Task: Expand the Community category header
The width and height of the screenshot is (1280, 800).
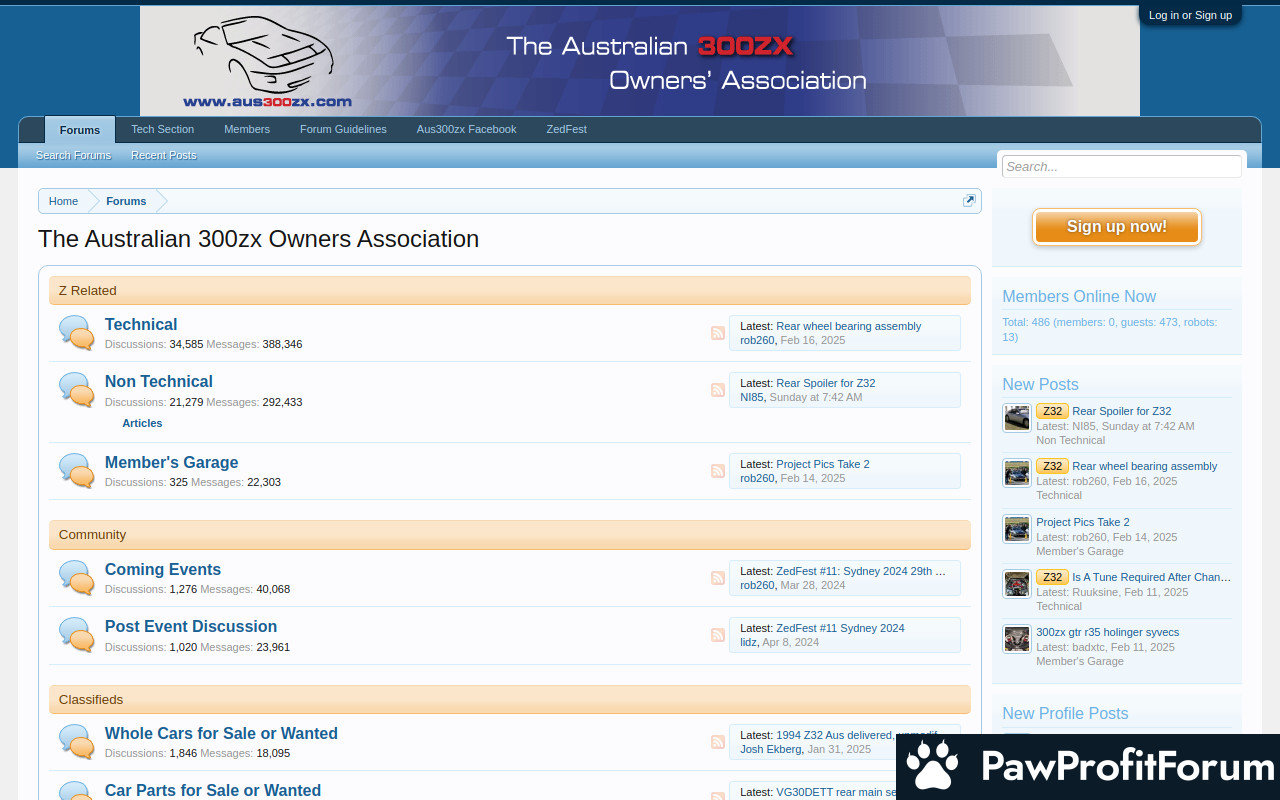Action: 510,535
